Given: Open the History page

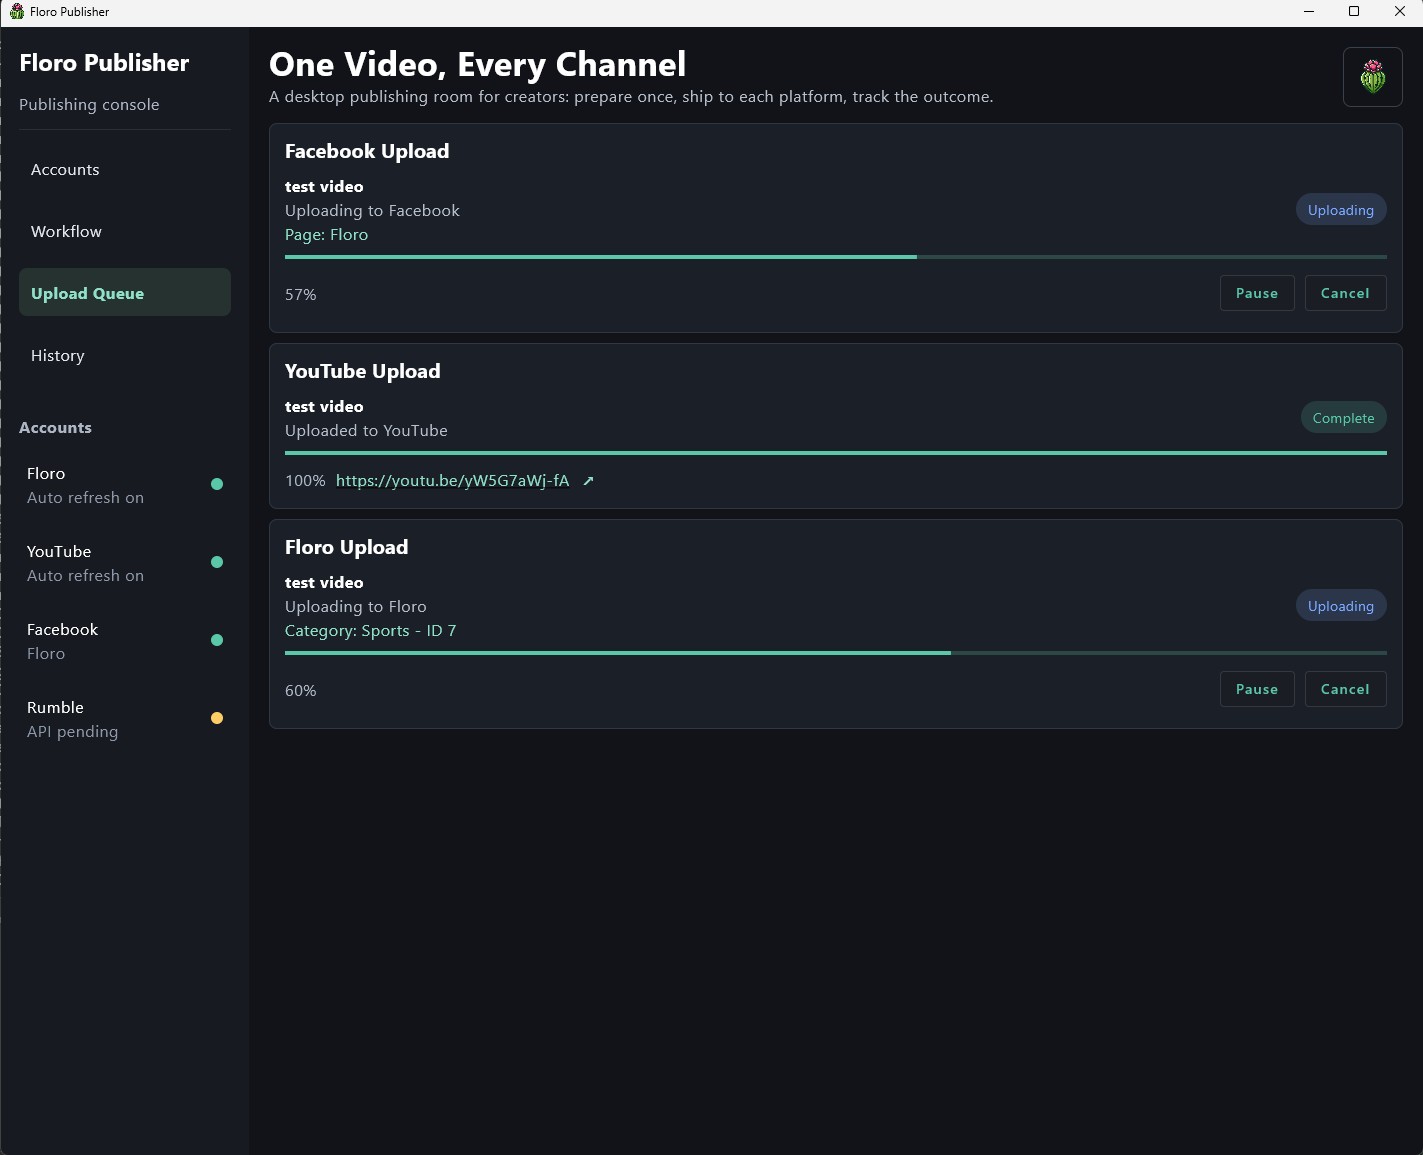Looking at the screenshot, I should click(125, 356).
